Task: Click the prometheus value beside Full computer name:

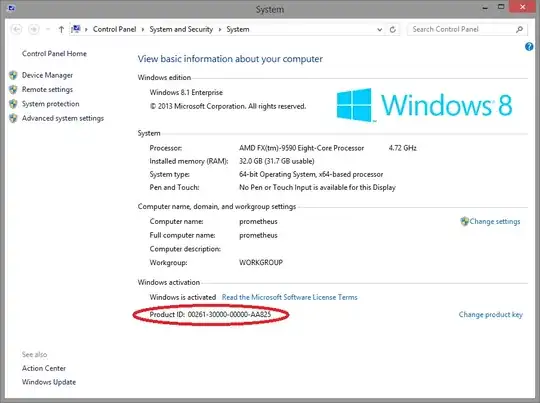Action: point(258,235)
